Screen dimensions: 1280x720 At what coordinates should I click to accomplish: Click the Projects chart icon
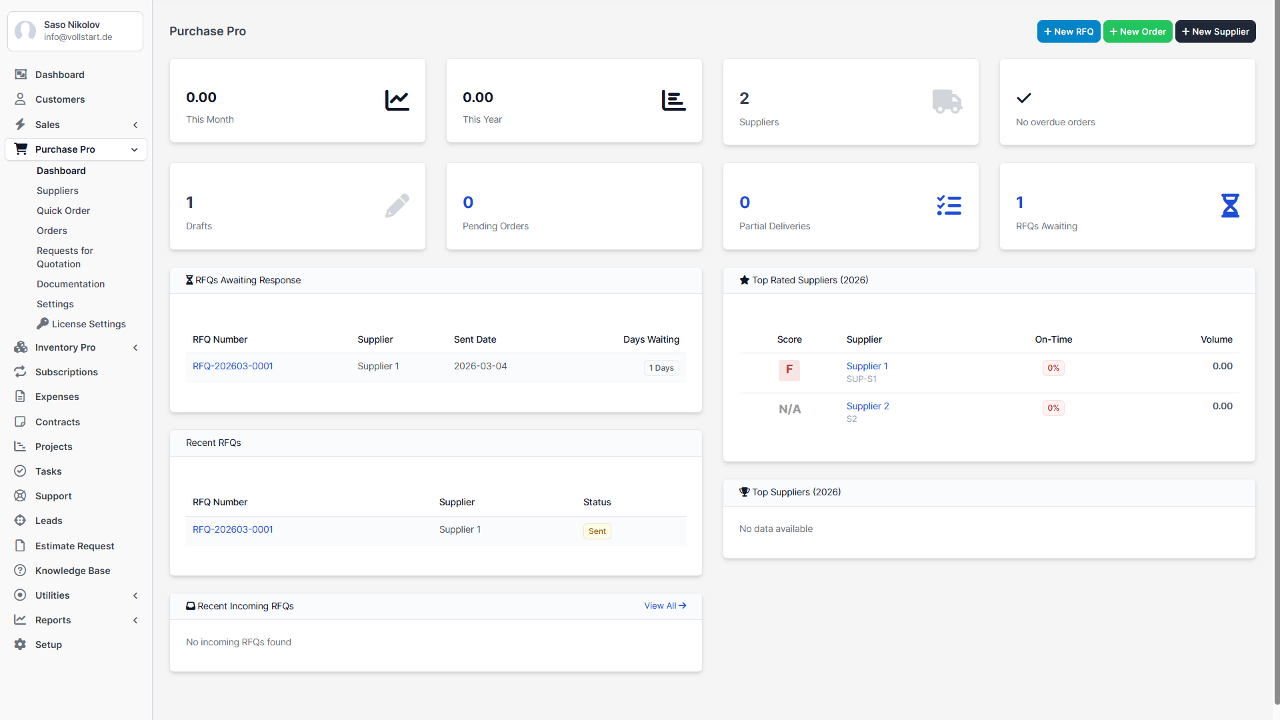tap(20, 446)
